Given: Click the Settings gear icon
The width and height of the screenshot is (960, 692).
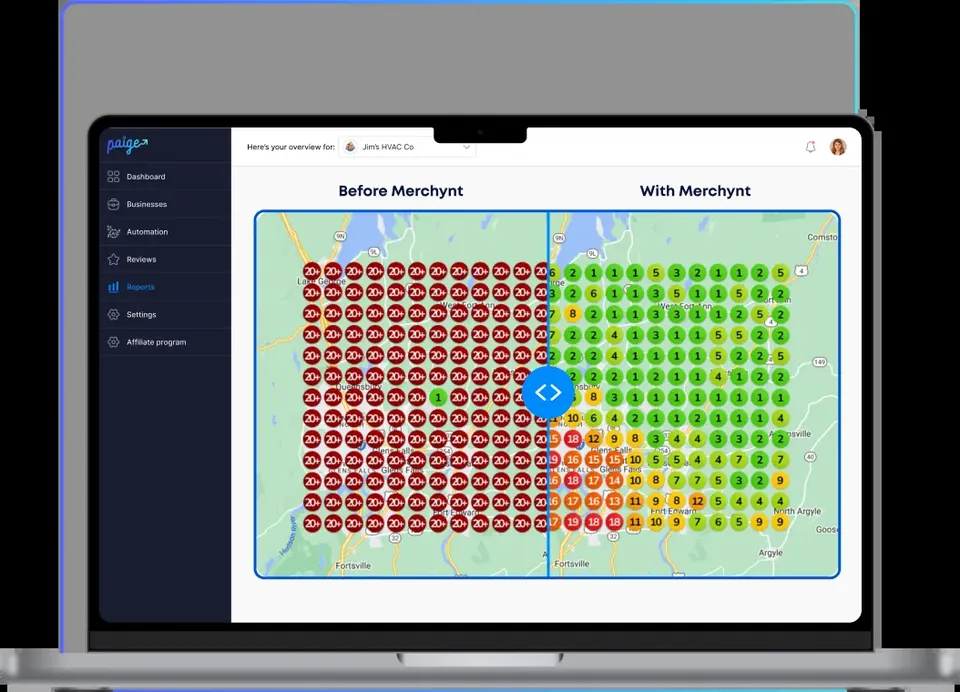Looking at the screenshot, I should point(113,314).
